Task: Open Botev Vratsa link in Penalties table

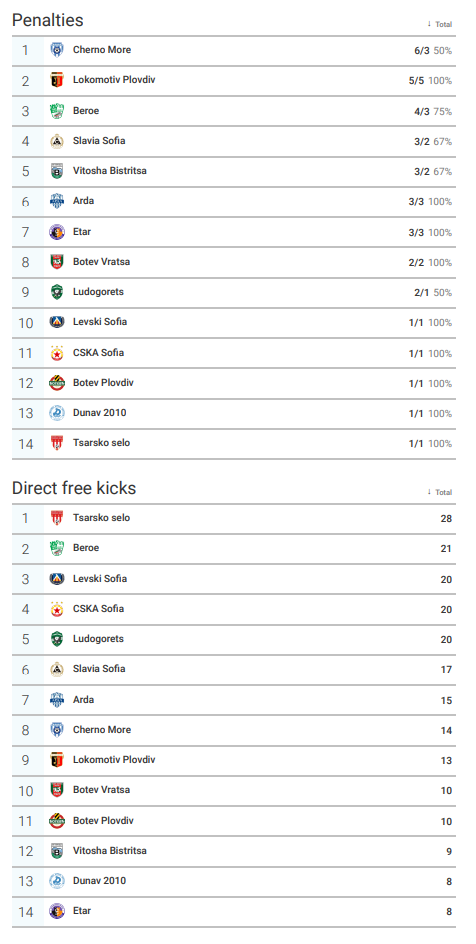Action: [101, 262]
